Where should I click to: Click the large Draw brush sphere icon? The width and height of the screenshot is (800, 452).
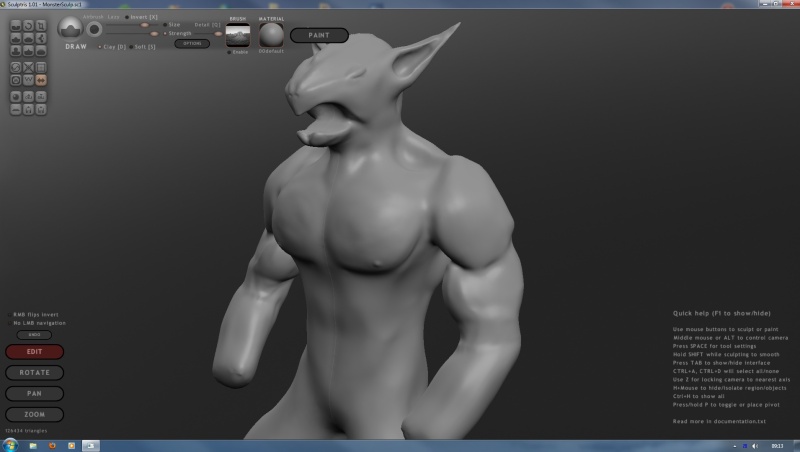pos(71,28)
